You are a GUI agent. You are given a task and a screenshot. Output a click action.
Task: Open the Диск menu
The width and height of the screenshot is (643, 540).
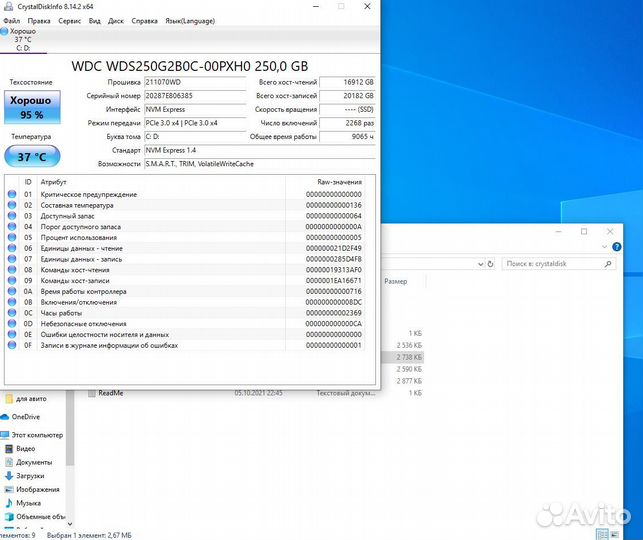116,20
